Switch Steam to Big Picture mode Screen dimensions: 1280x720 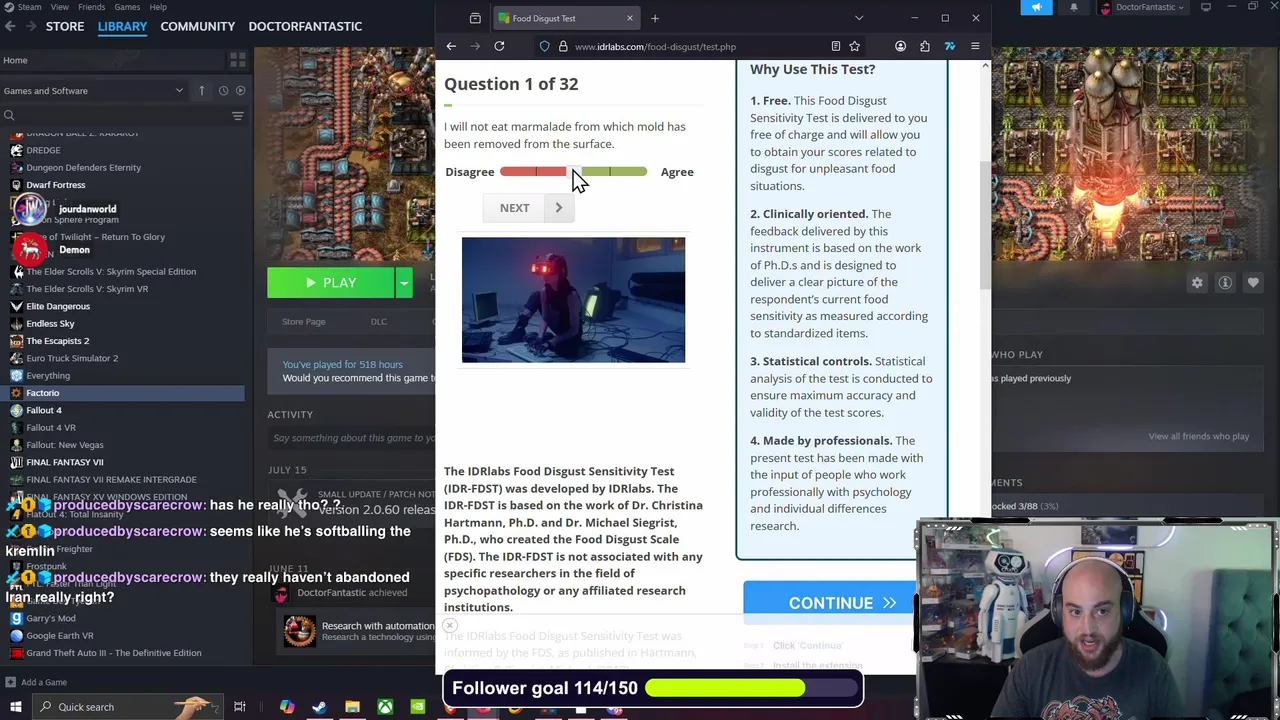[x=1206, y=7]
